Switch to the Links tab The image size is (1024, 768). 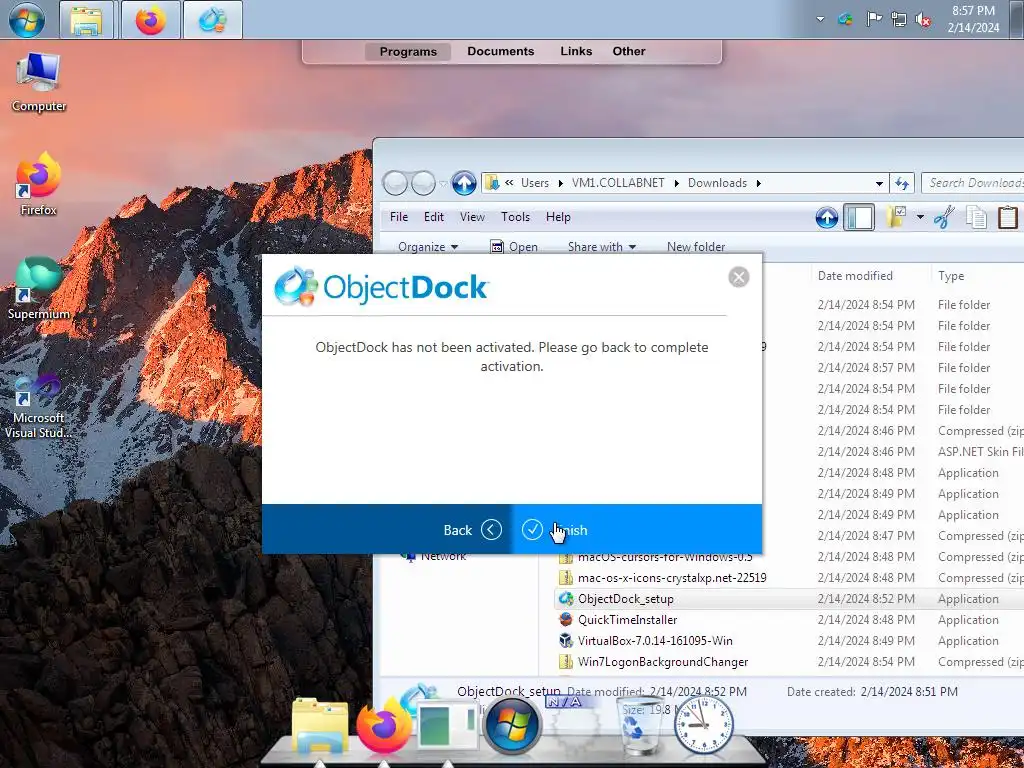pos(576,51)
